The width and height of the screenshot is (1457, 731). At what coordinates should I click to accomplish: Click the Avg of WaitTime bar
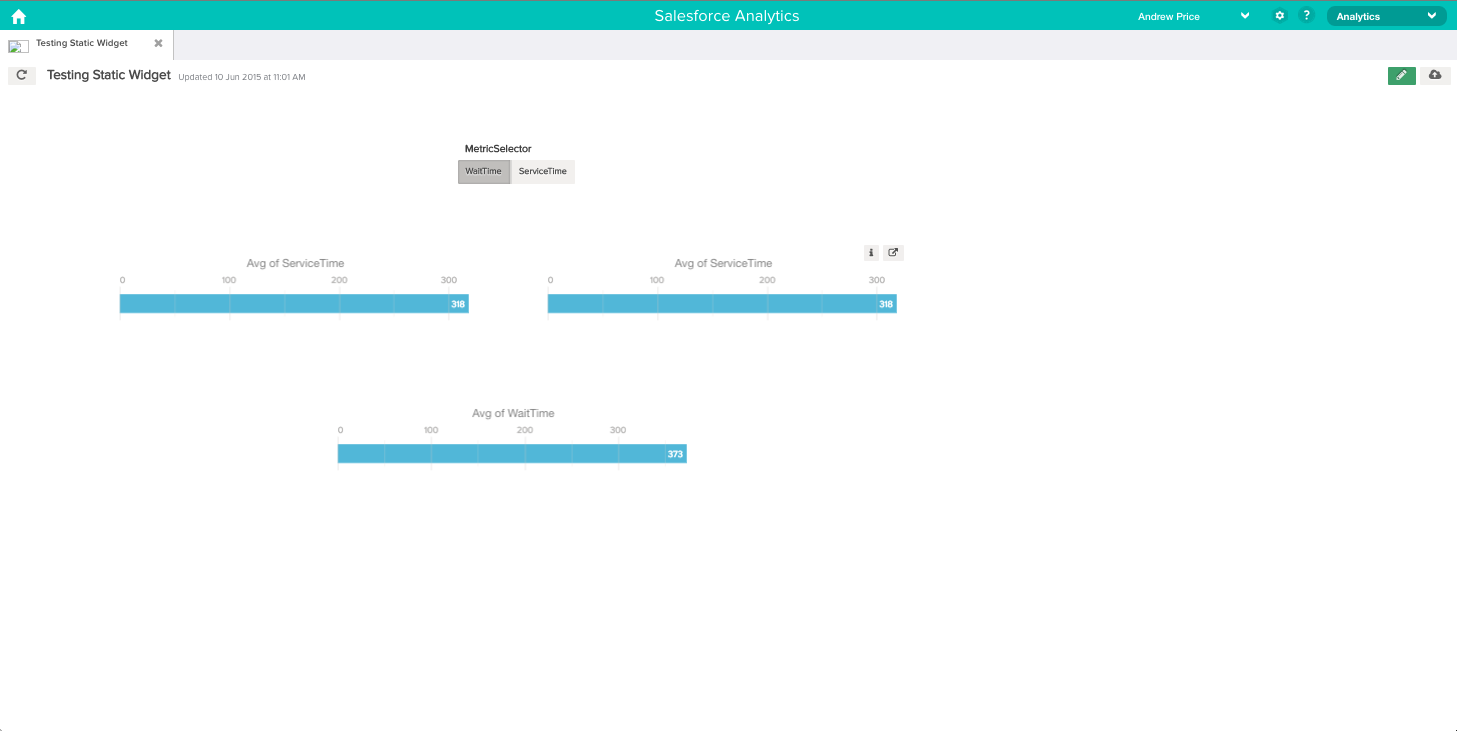tap(512, 454)
